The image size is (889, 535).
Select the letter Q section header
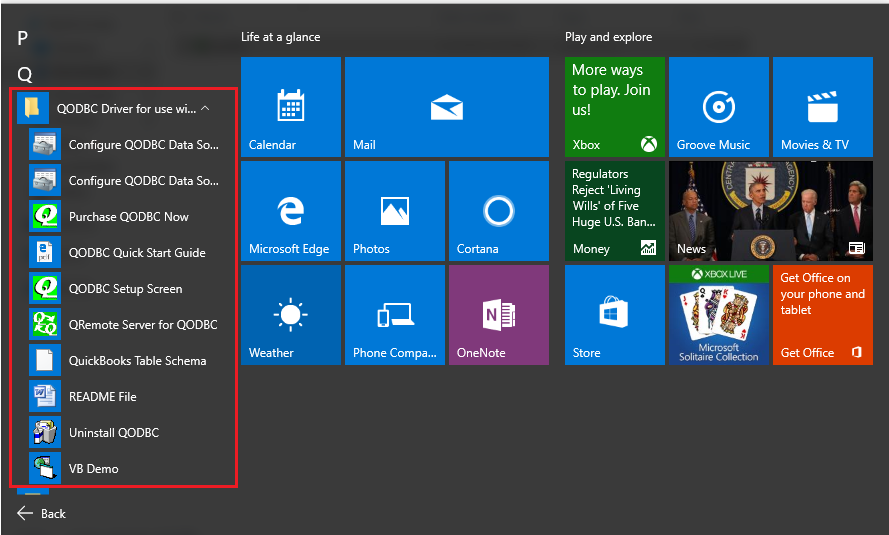[24, 74]
